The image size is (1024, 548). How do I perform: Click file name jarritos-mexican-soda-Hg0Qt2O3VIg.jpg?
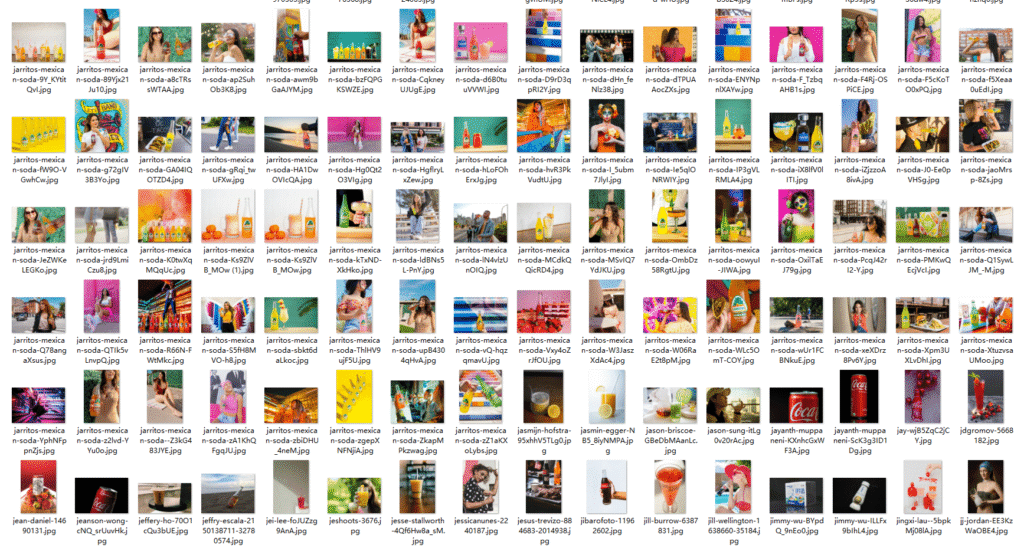355,170
